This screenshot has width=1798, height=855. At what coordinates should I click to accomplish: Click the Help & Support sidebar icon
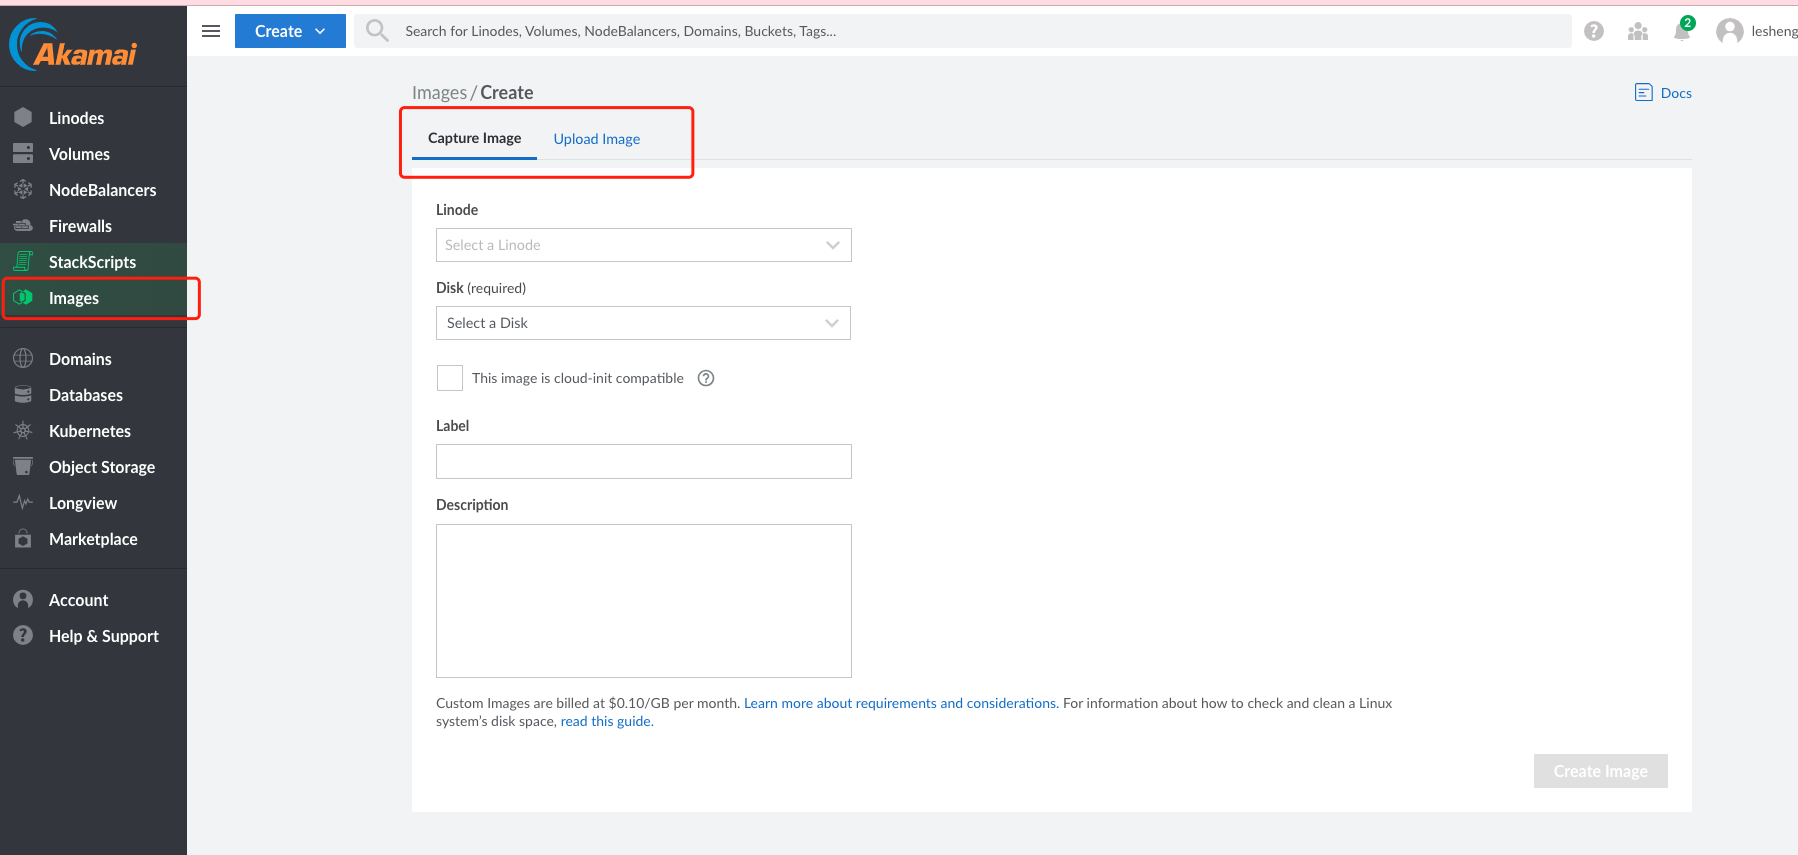[x=23, y=636]
